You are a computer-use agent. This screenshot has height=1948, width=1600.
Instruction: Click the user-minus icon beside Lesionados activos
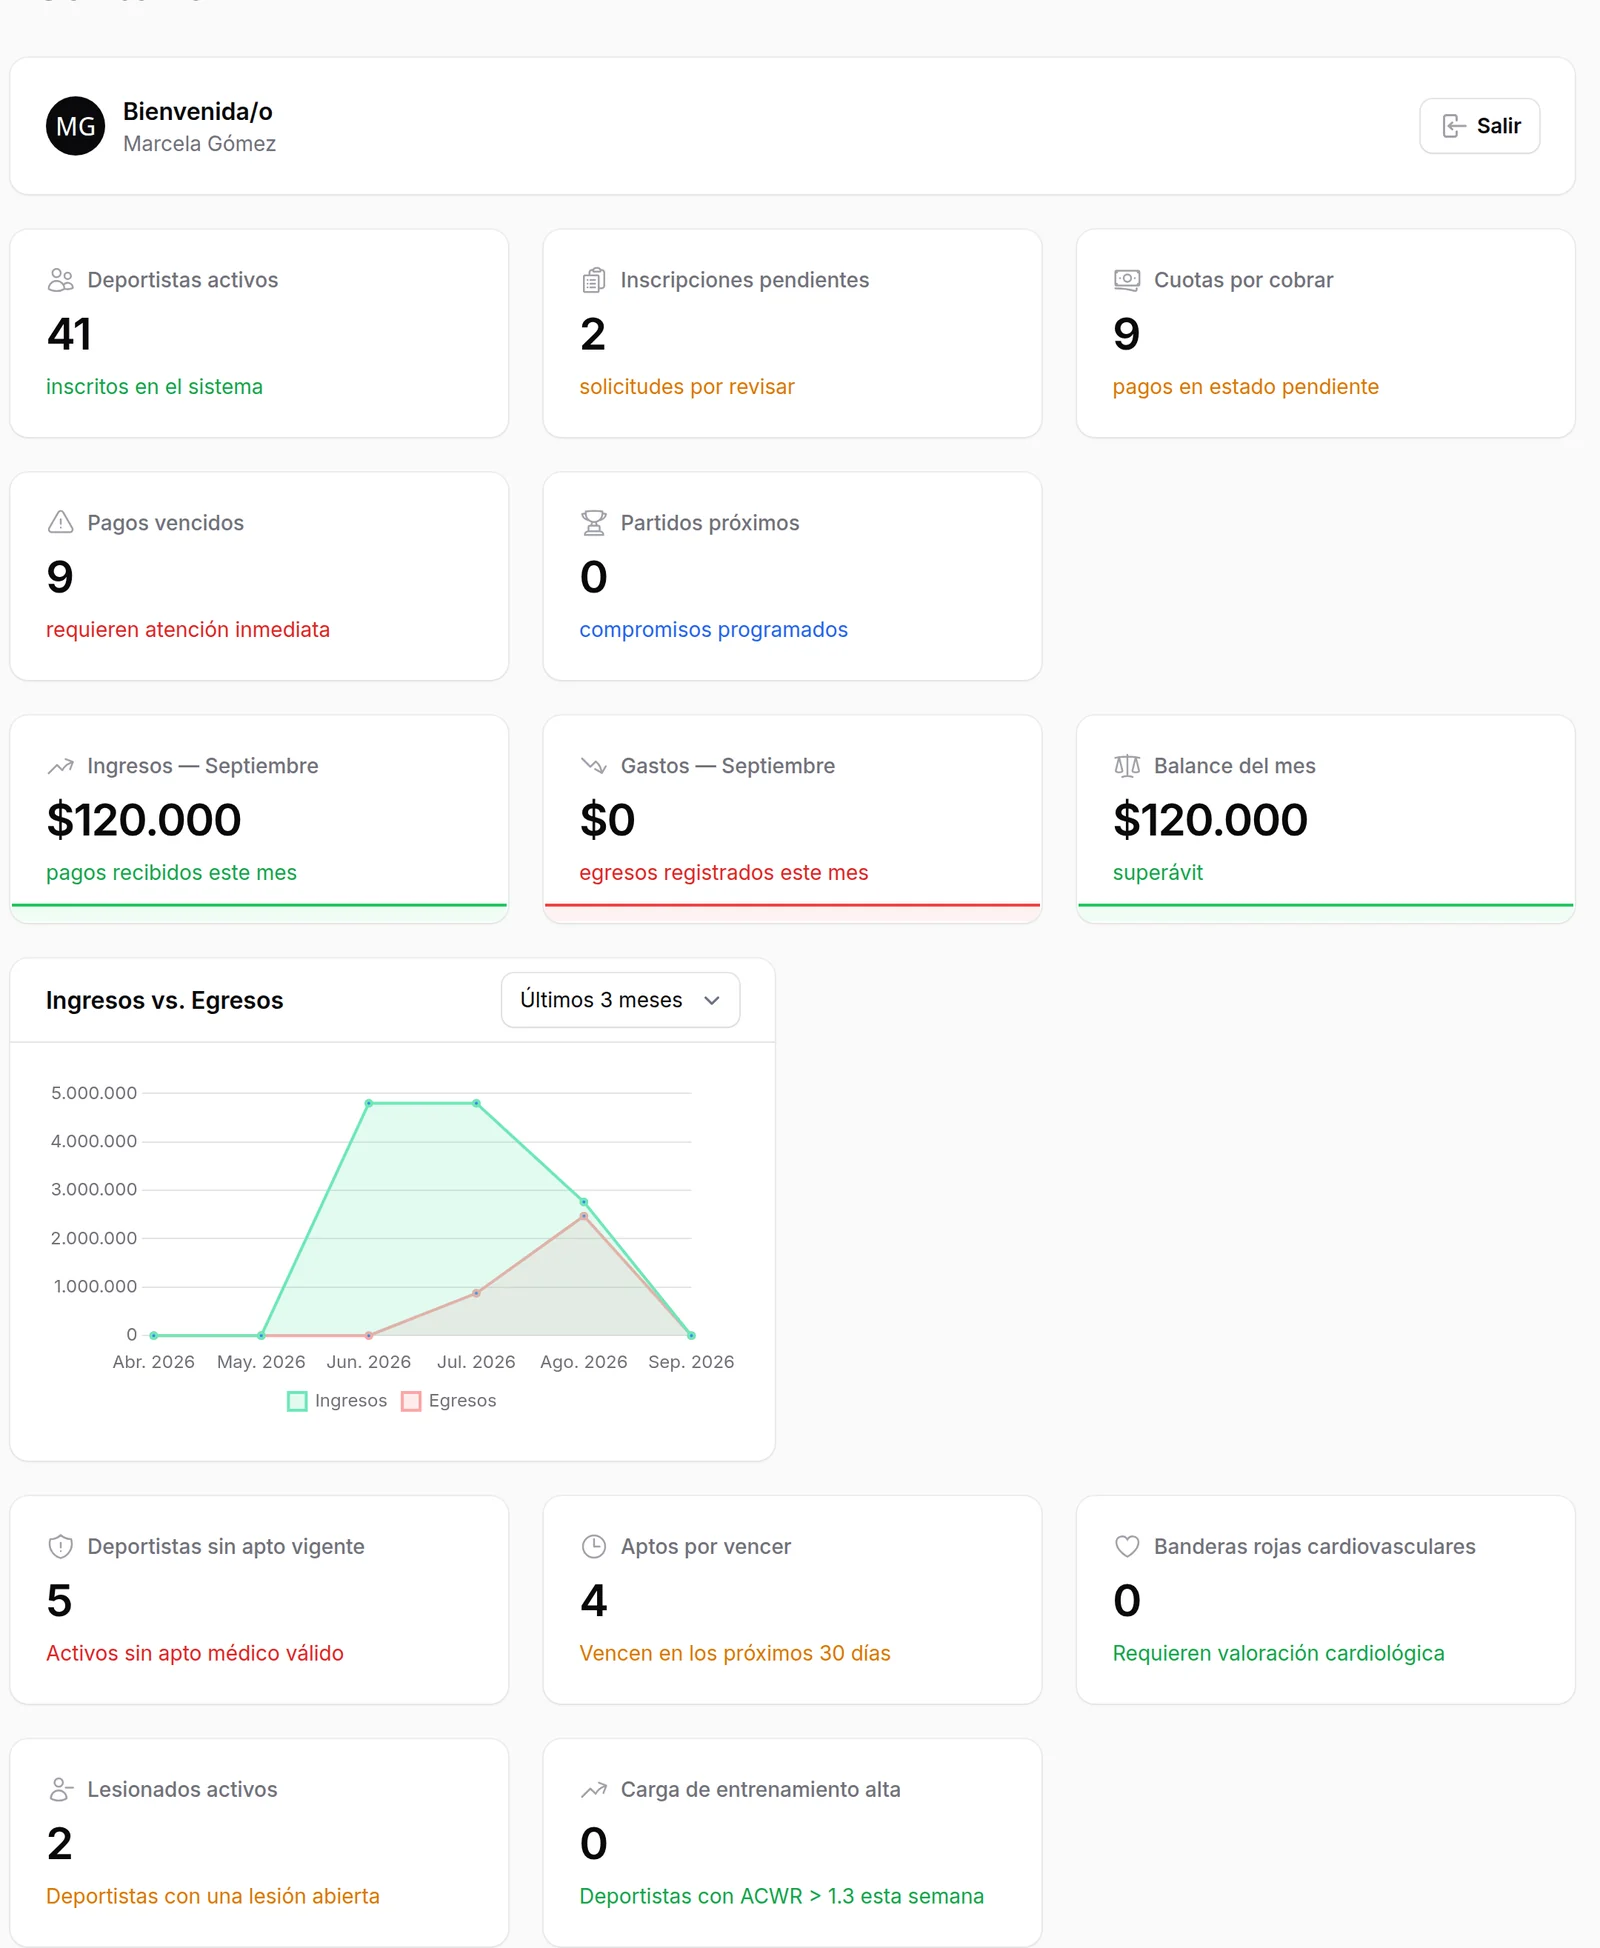[x=60, y=1790]
